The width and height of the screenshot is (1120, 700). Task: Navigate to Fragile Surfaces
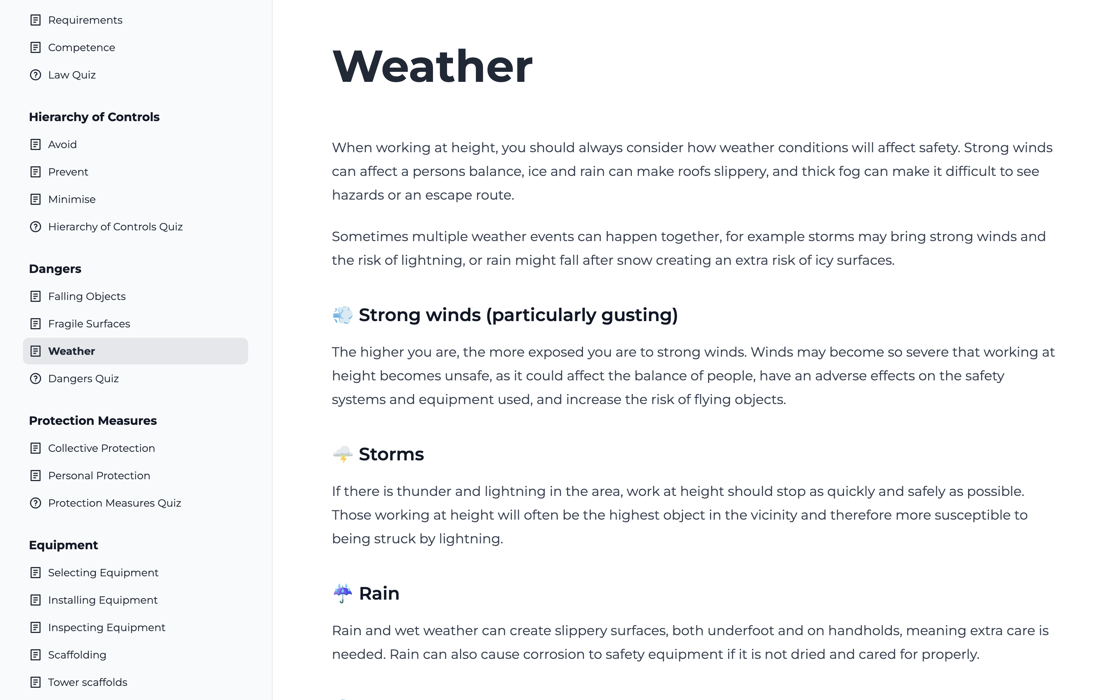tap(89, 324)
